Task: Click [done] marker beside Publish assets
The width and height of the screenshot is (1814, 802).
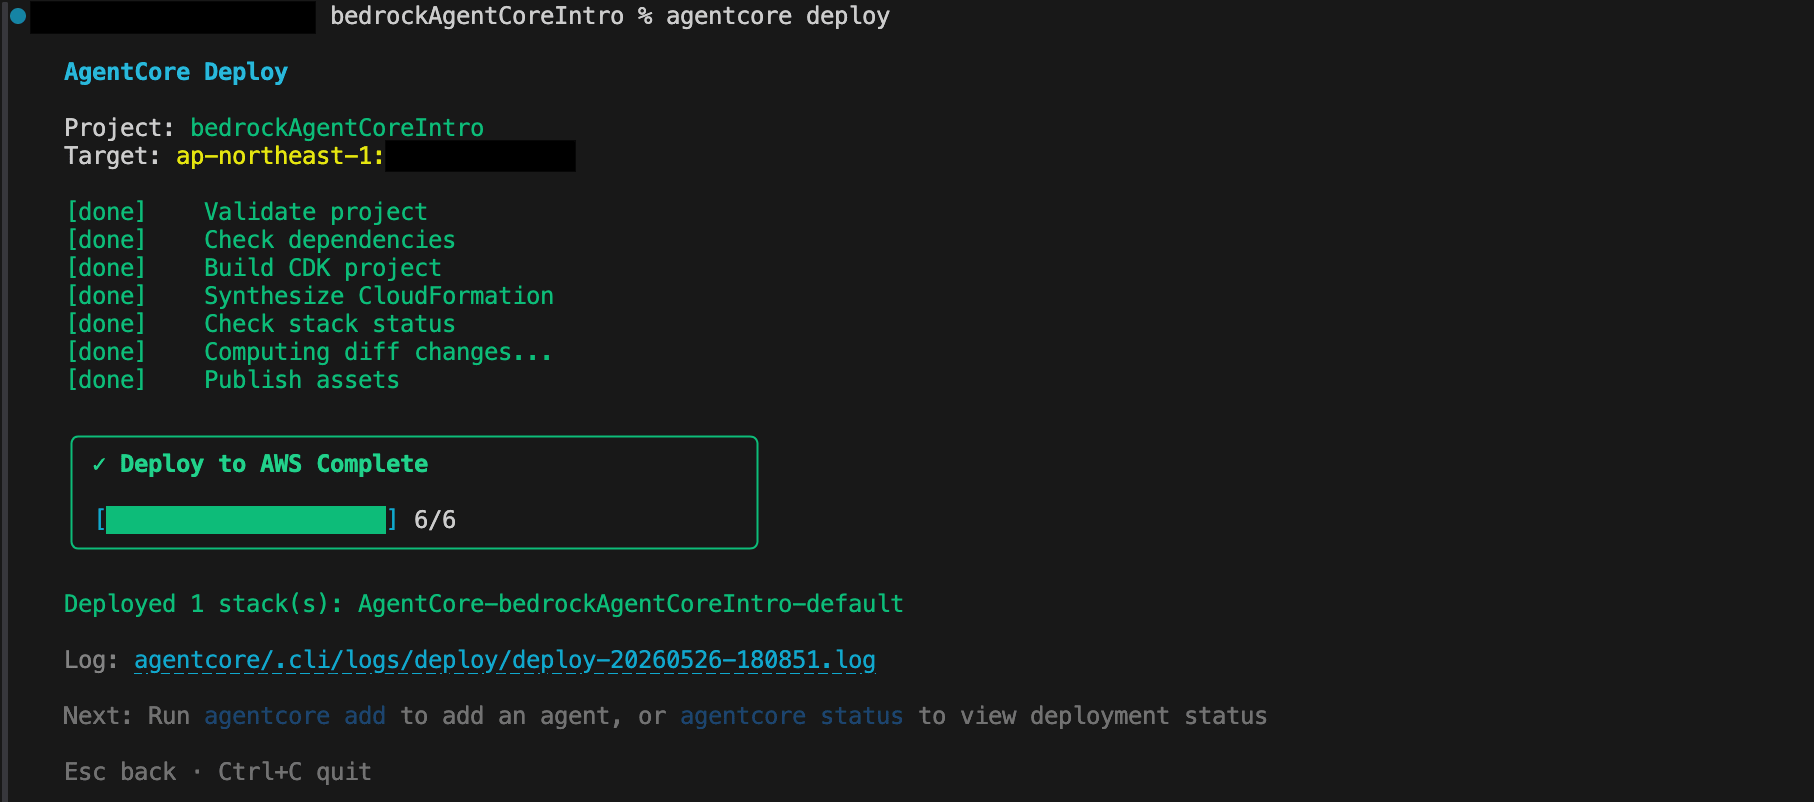Action: pyautogui.click(x=106, y=380)
